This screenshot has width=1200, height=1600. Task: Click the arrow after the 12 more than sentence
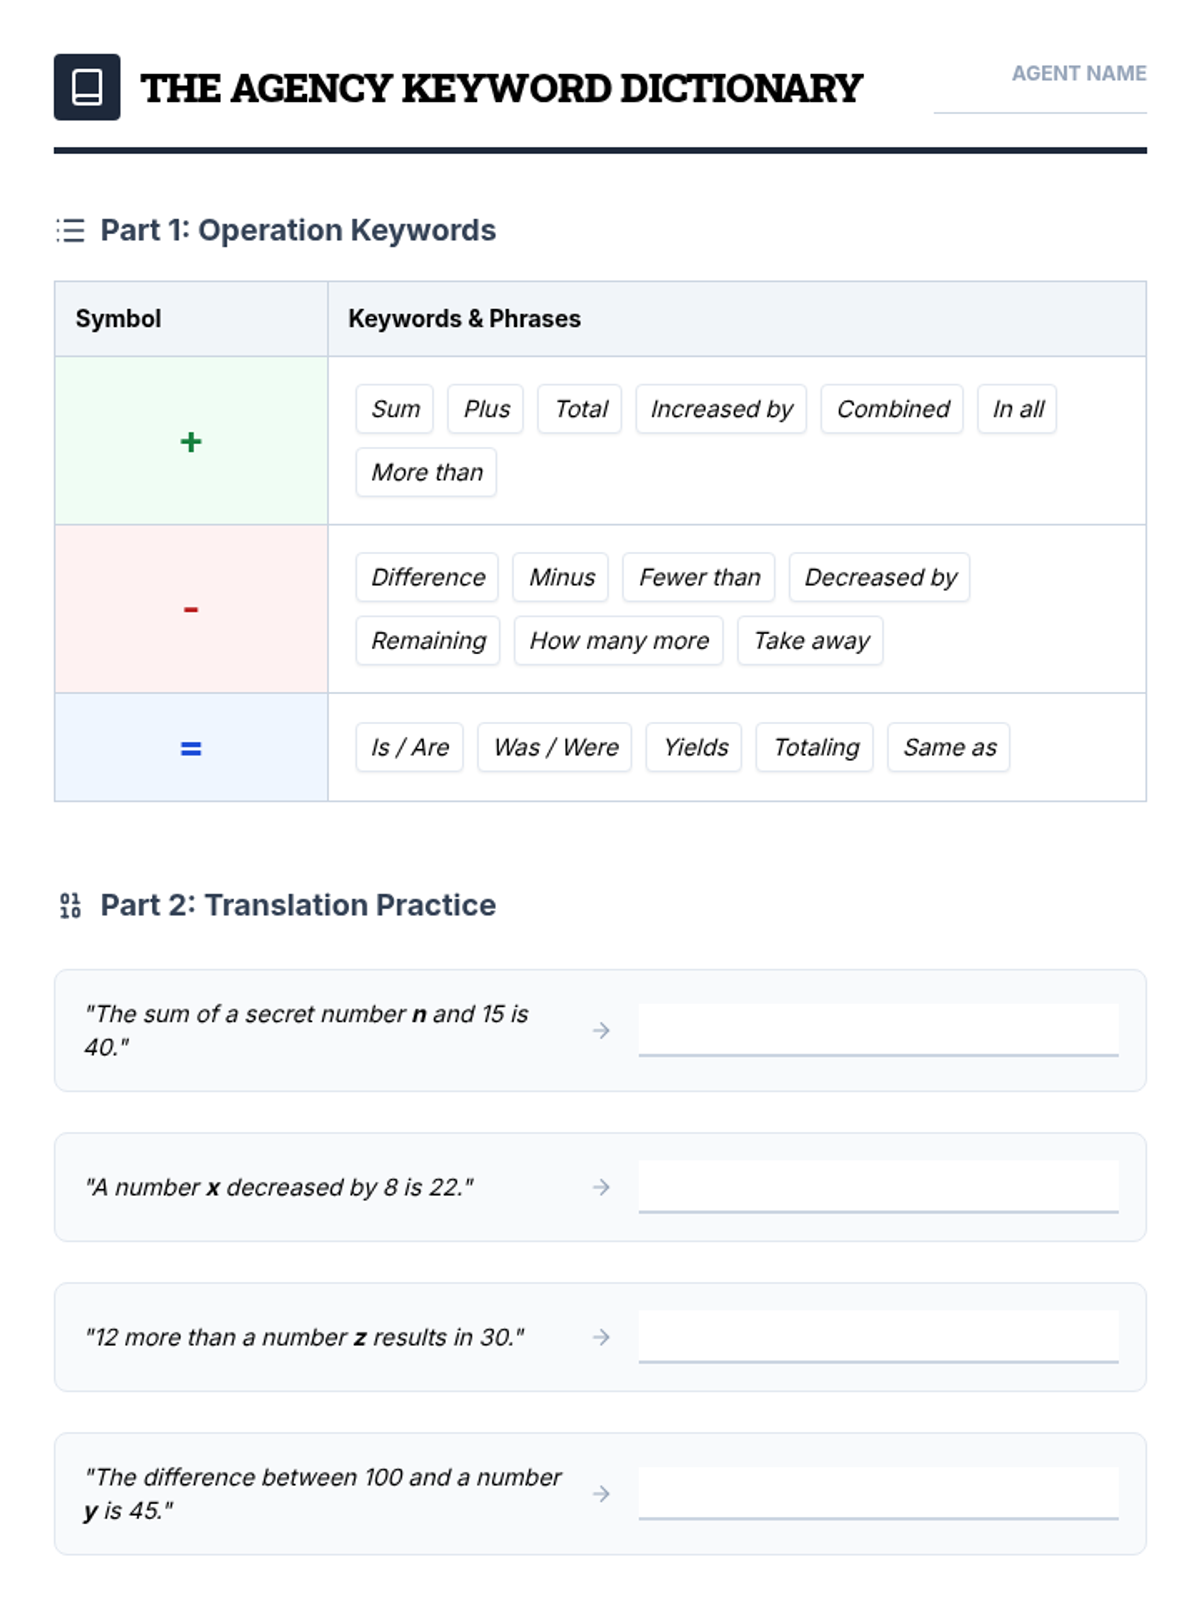coord(601,1337)
